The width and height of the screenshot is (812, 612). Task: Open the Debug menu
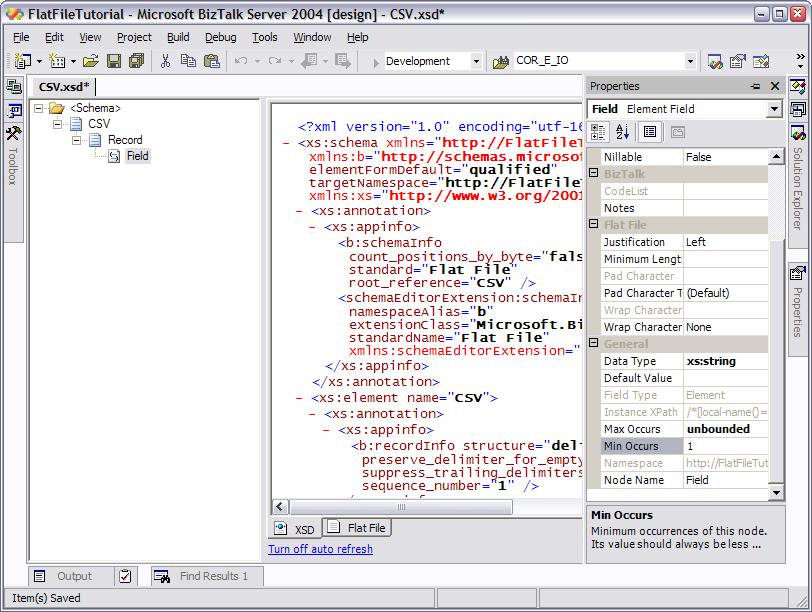point(221,37)
